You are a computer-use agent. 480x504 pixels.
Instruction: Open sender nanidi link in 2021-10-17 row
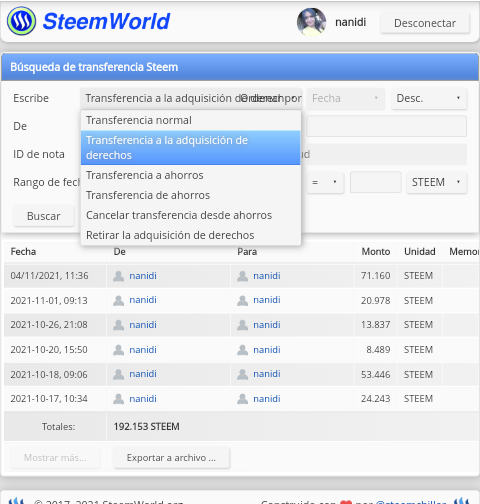(x=143, y=399)
